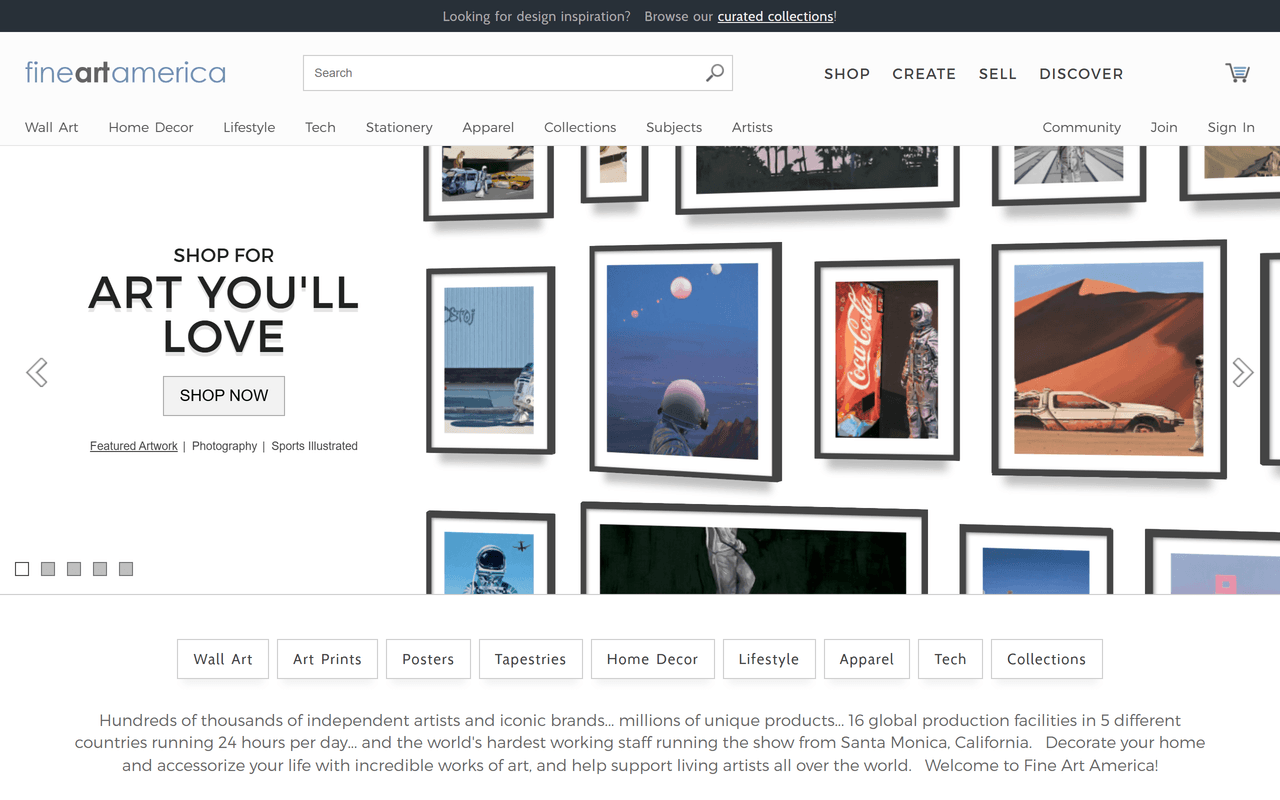Viewport: 1280px width, 800px height.
Task: Select the third carousel indicator square
Action: (74, 569)
